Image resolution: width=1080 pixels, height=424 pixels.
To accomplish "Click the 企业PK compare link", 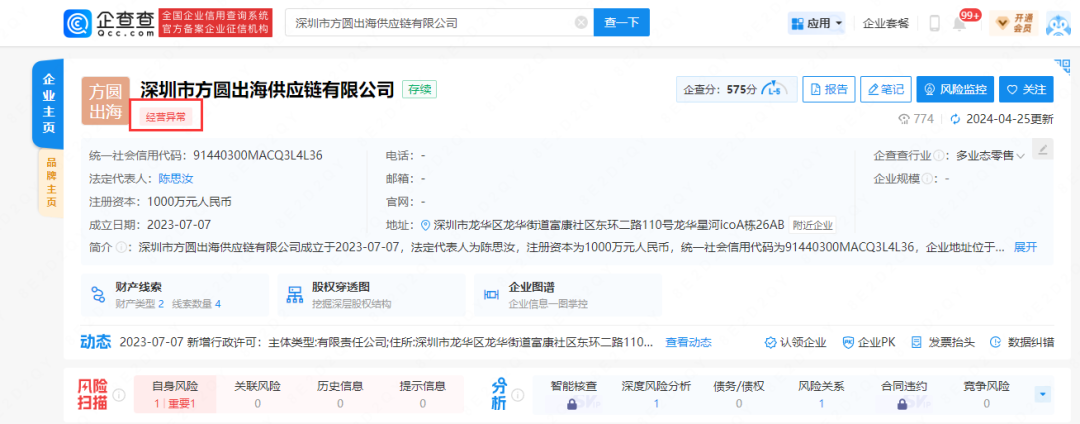I will 869,342.
